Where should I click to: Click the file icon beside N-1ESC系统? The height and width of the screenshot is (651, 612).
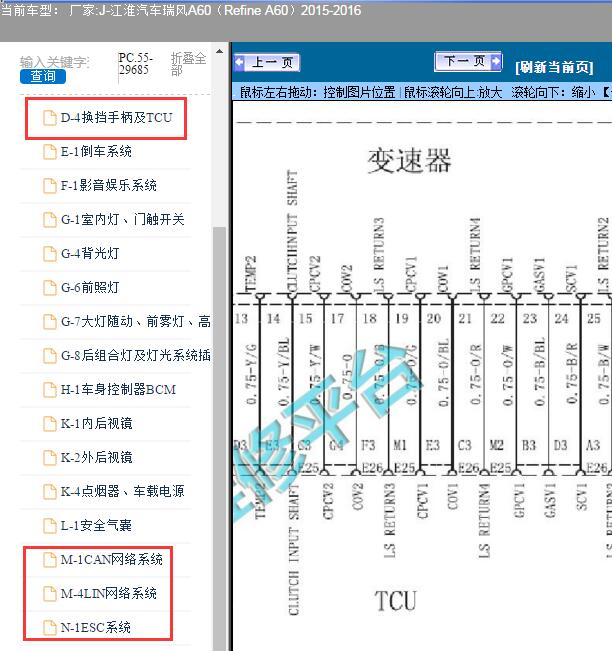click(x=50, y=628)
